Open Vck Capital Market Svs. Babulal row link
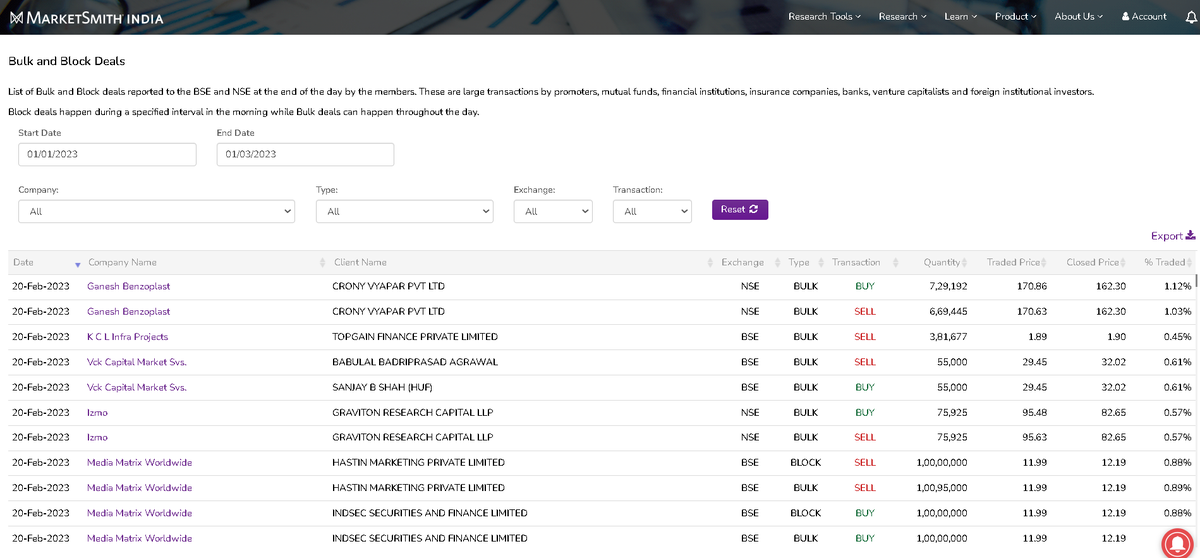This screenshot has height=558, width=1200. click(x=137, y=362)
